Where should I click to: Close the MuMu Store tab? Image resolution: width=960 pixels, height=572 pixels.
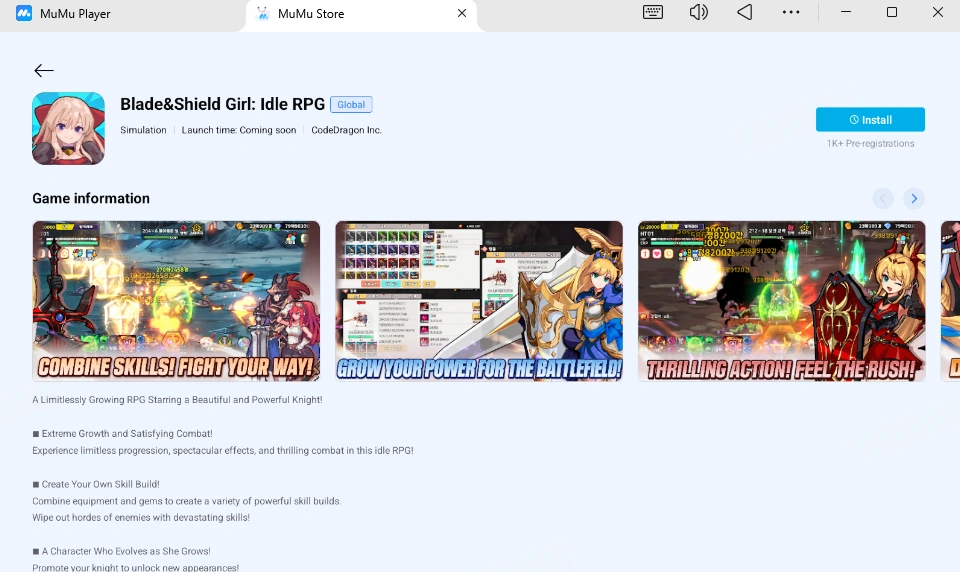tap(462, 13)
